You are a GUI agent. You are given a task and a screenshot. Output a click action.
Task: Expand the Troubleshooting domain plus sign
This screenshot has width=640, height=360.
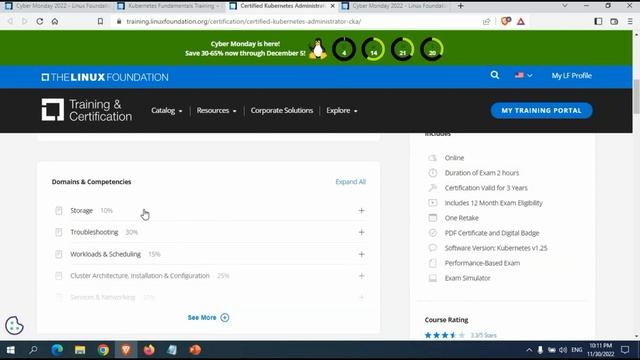[361, 232]
